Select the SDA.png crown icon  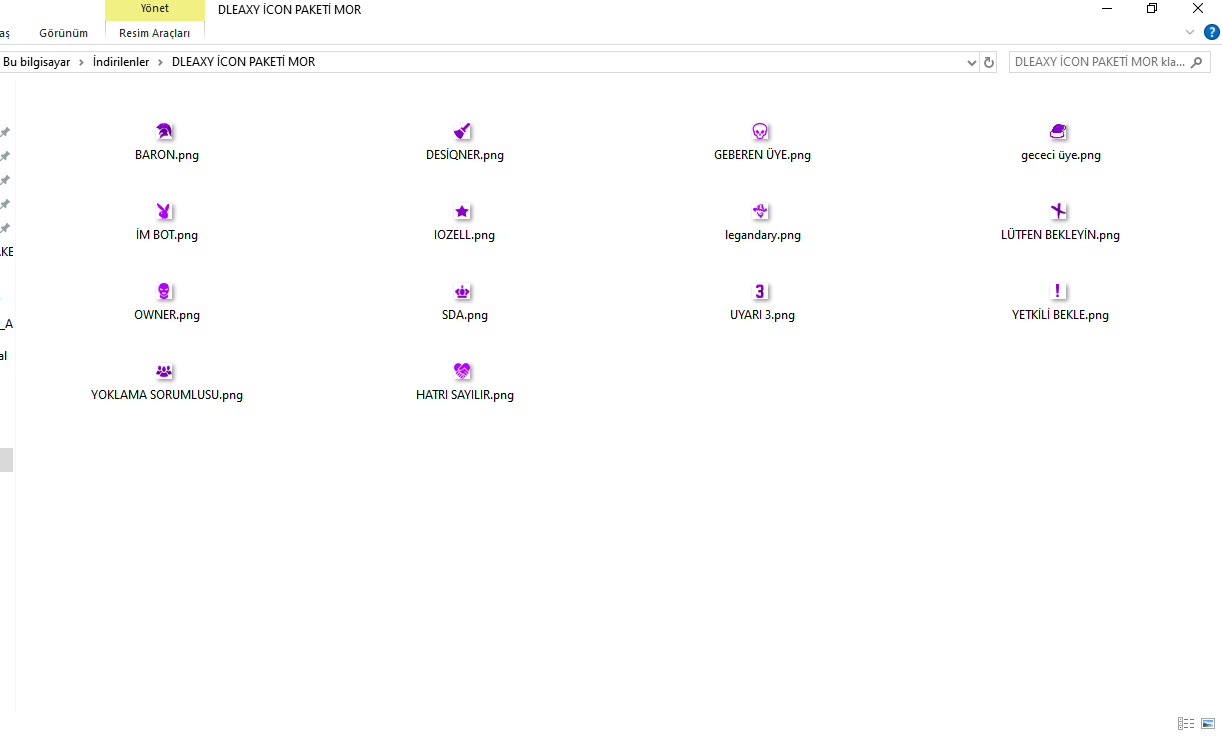tap(462, 291)
